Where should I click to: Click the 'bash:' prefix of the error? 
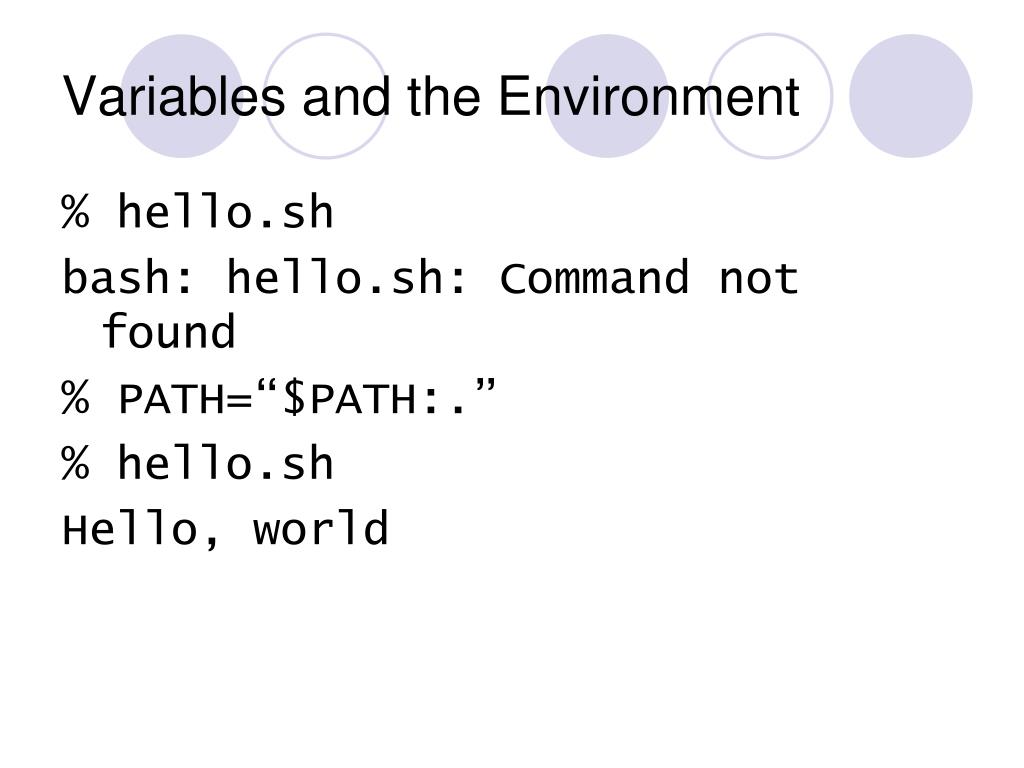(128, 277)
